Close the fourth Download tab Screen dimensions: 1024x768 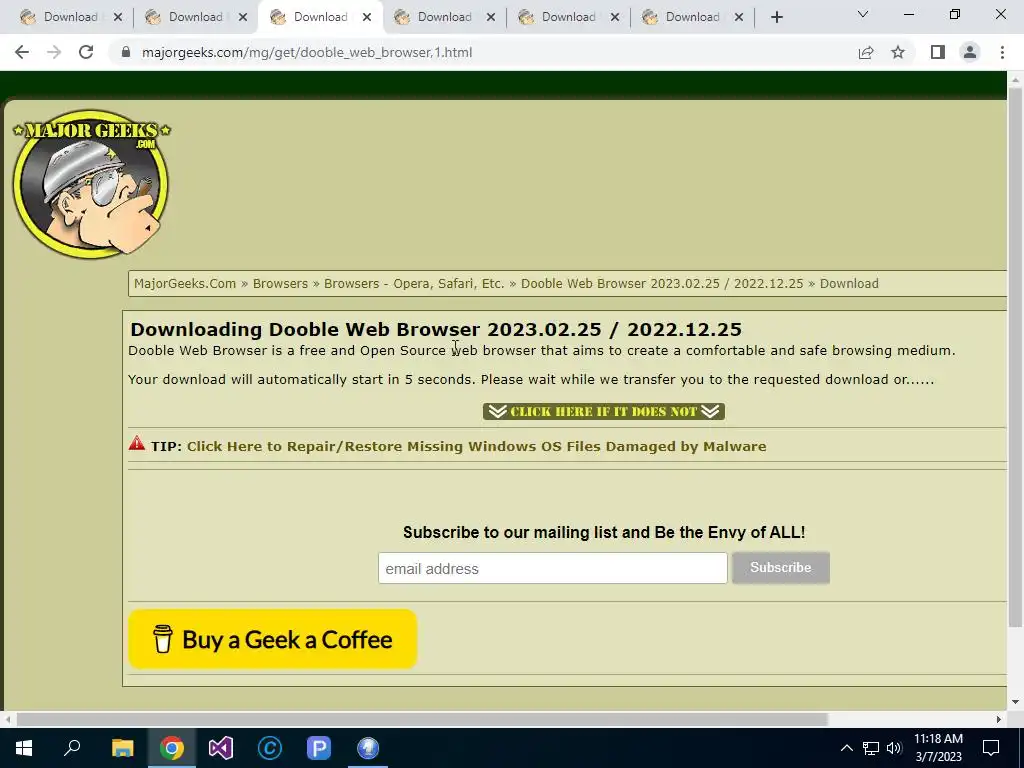coord(491,18)
